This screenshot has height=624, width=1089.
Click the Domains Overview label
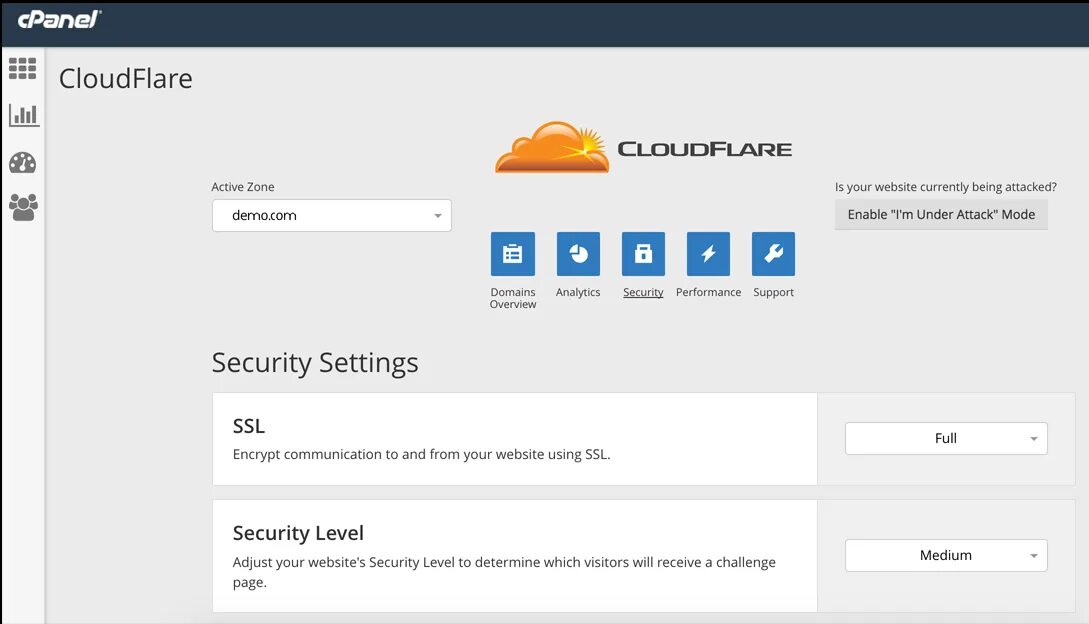click(x=513, y=298)
